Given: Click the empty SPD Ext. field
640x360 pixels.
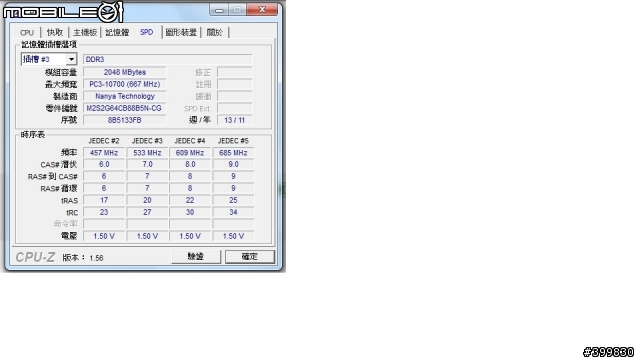Looking at the screenshot, I should tap(234, 108).
